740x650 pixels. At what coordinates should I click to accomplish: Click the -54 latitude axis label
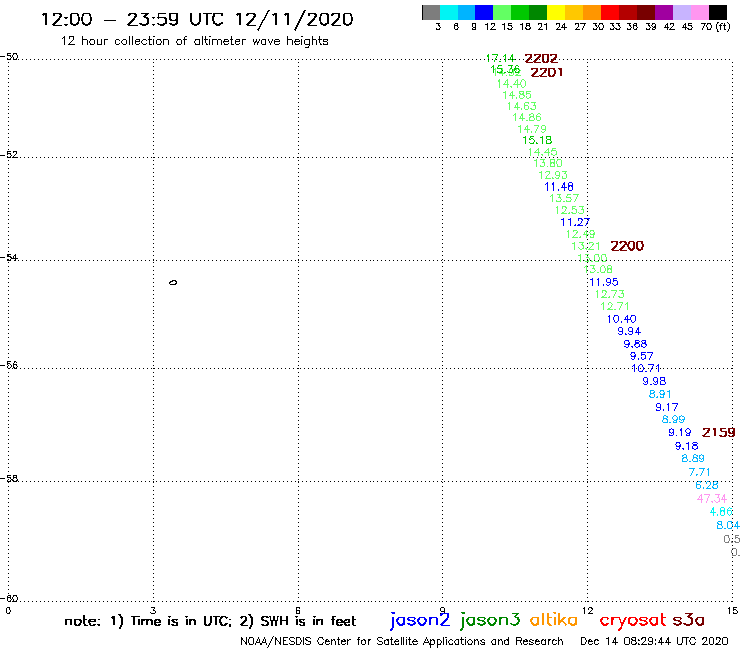coord(9,257)
